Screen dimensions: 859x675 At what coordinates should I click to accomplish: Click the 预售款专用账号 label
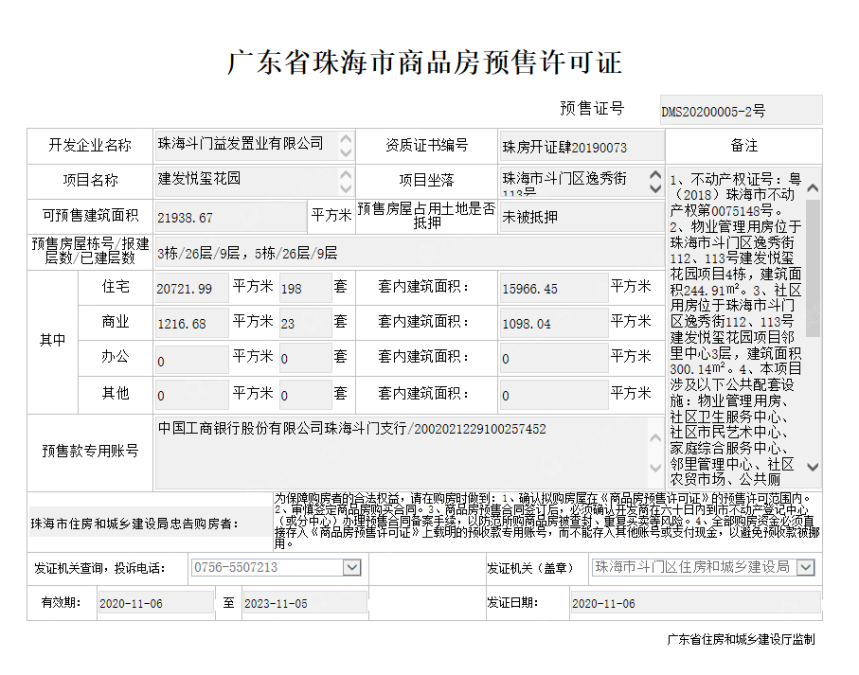pos(90,451)
